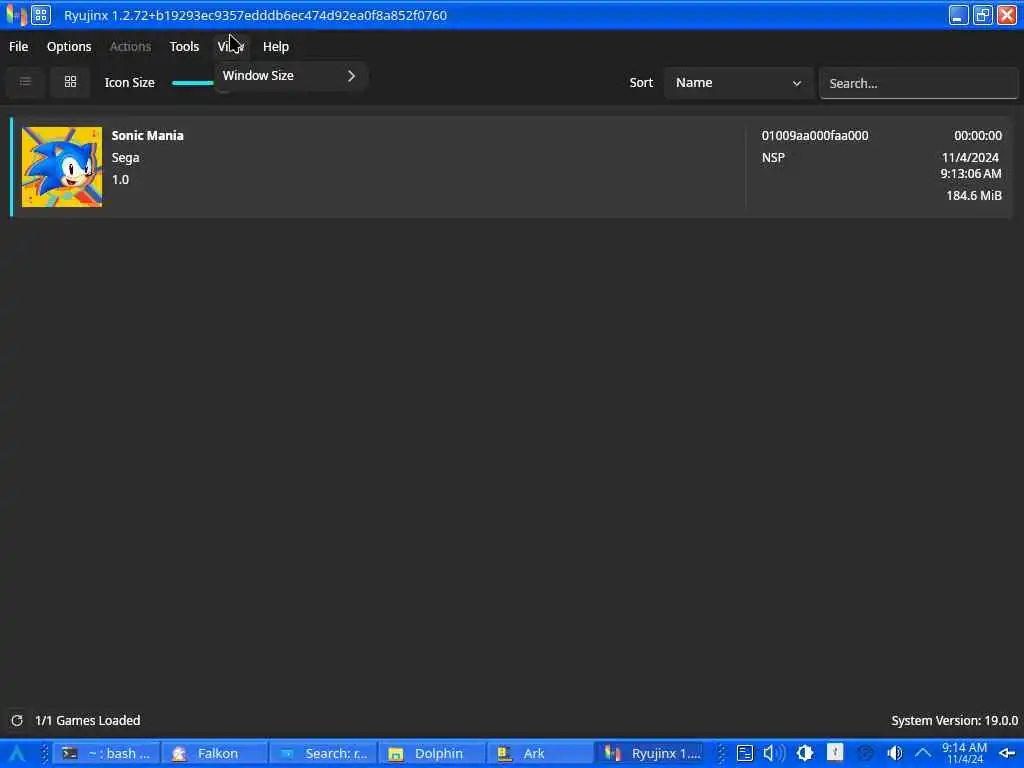
Task: Click the second speaker icon near clock
Action: [895, 754]
